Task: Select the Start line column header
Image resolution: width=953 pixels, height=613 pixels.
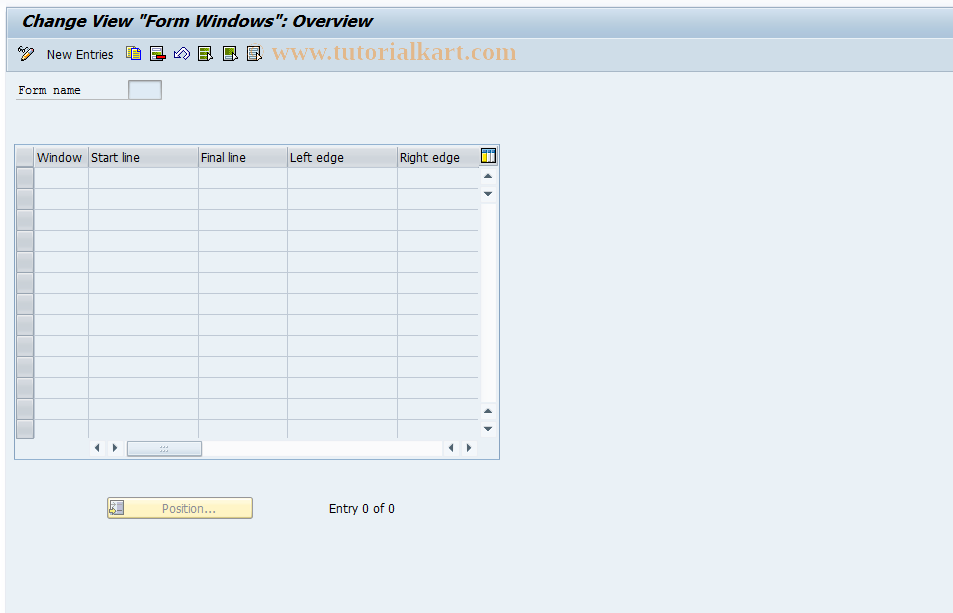Action: [x=143, y=157]
